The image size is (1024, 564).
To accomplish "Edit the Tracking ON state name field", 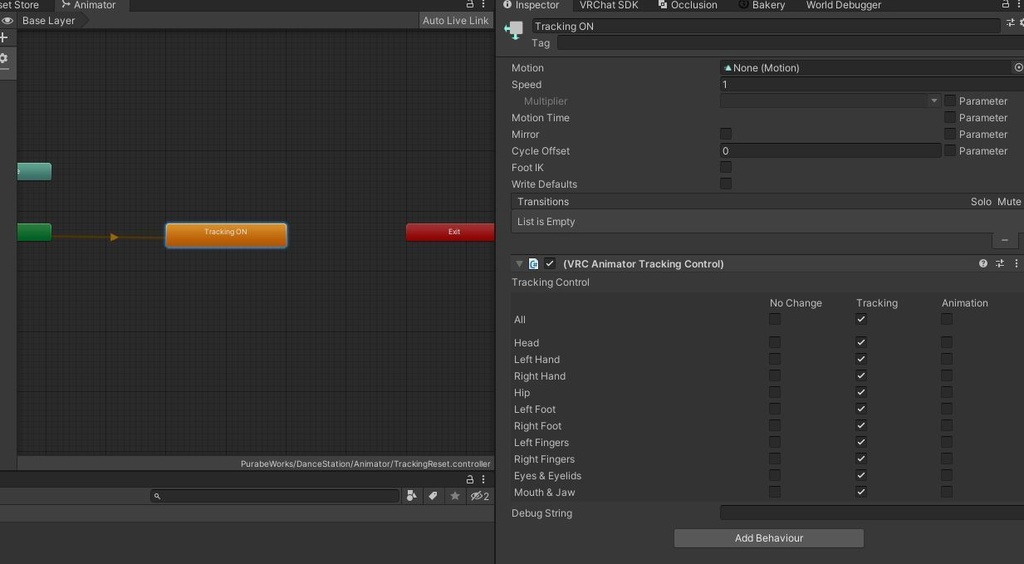I will [765, 26].
